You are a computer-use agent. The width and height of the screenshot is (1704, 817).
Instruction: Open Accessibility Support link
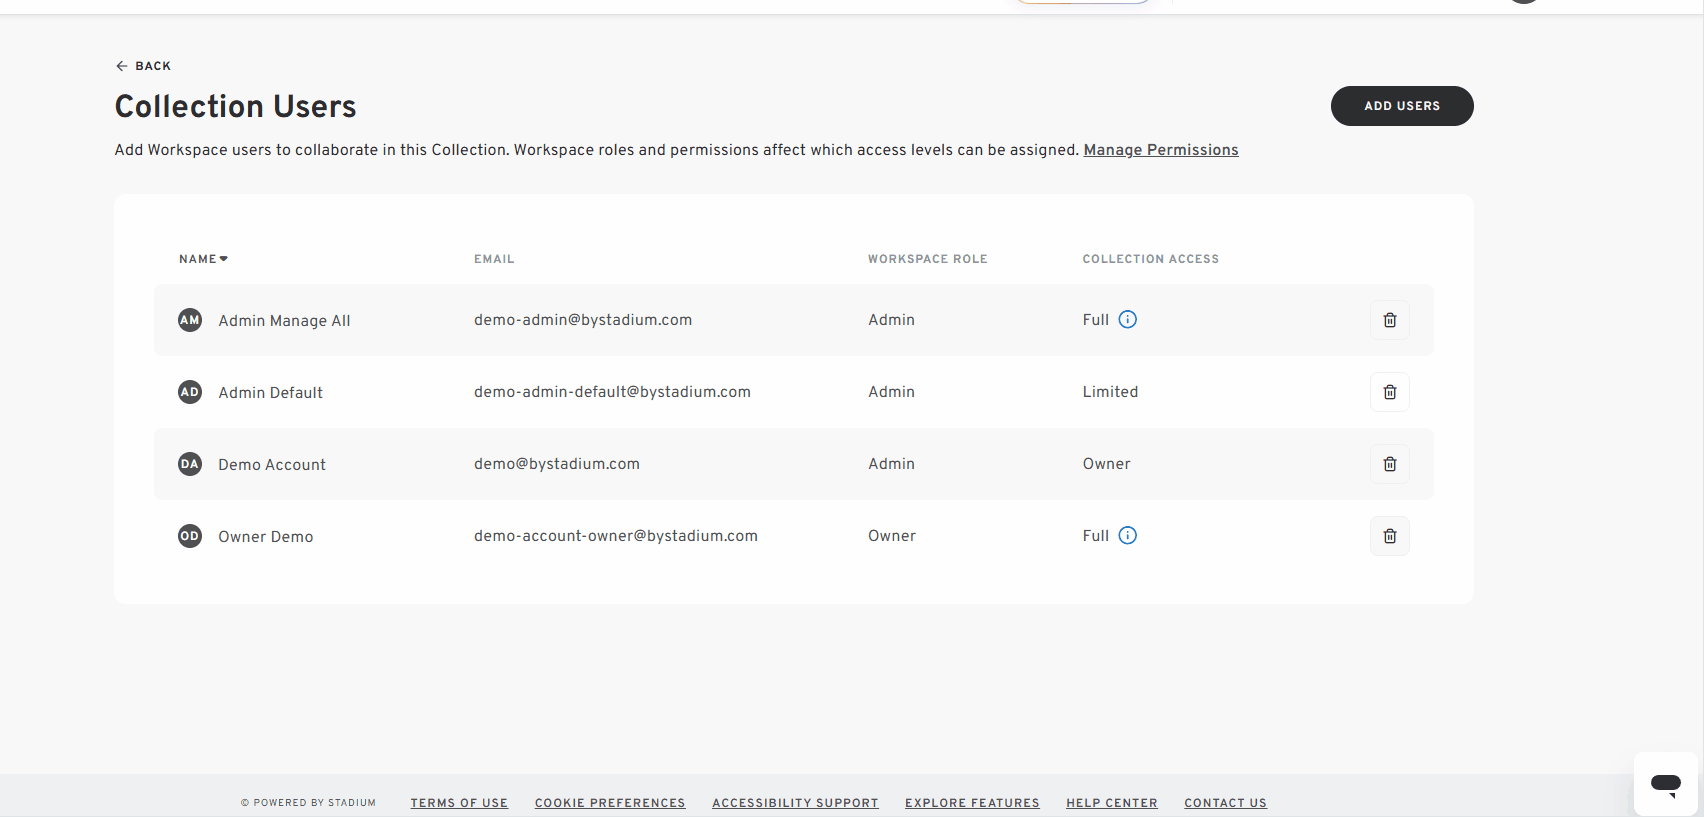[795, 803]
